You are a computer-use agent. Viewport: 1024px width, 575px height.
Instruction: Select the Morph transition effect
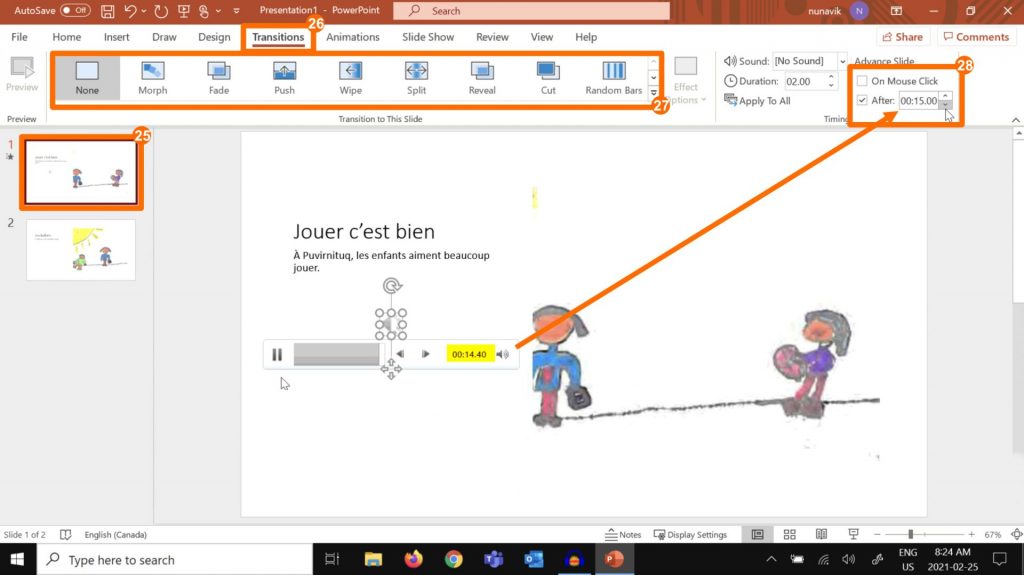(x=152, y=77)
